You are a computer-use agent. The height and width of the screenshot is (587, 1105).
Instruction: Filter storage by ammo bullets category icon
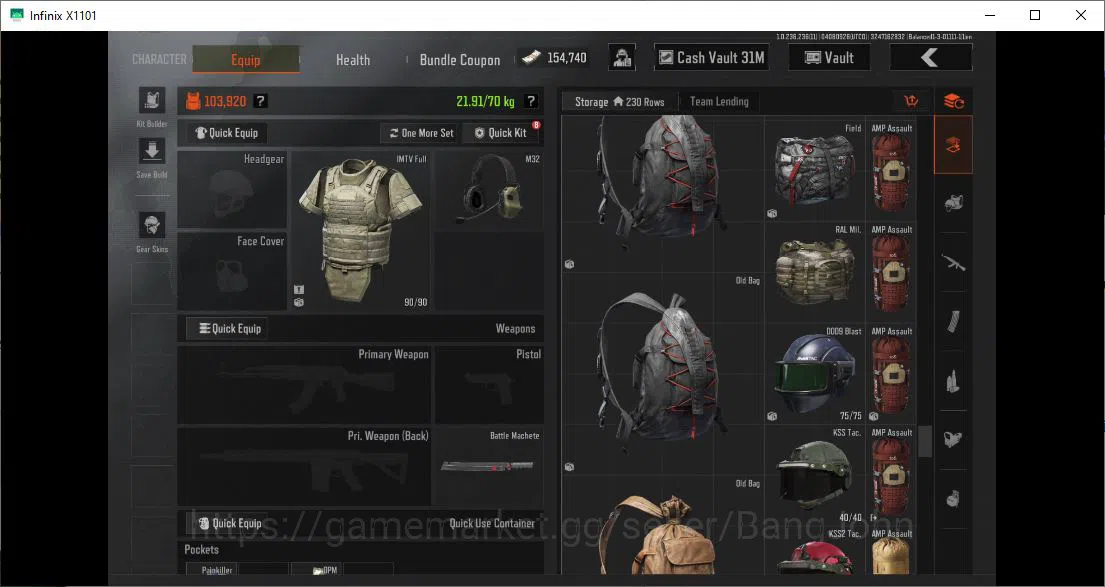[x=953, y=381]
